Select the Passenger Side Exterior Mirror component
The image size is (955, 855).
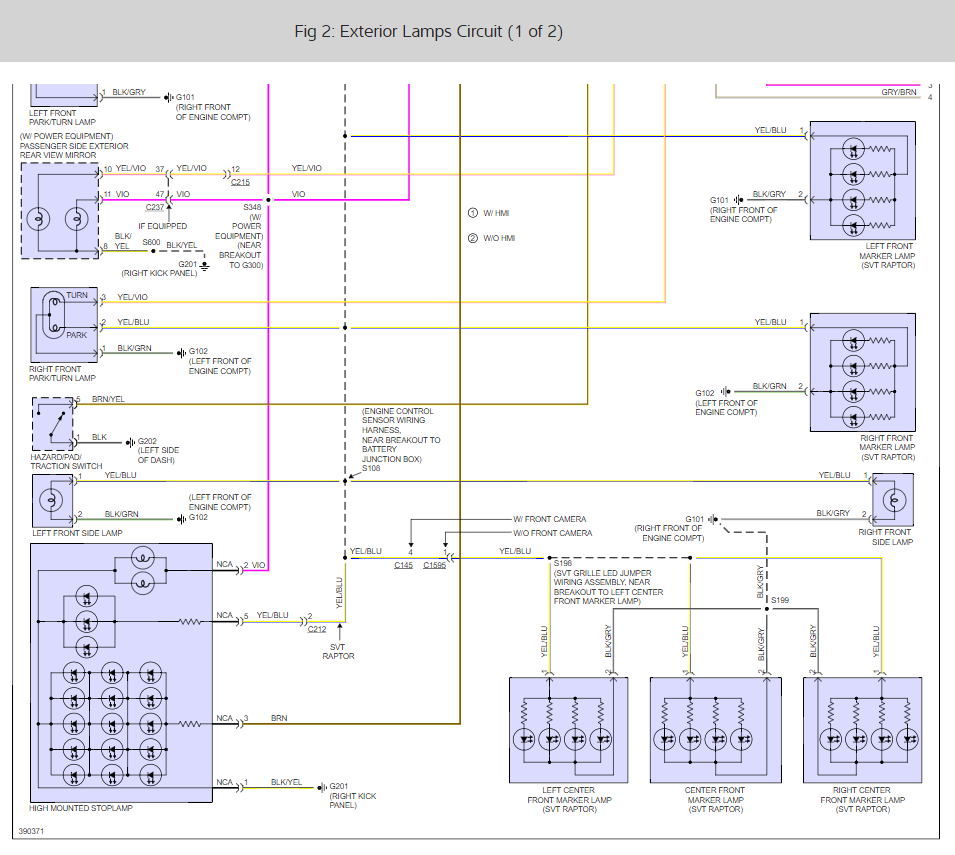60,211
